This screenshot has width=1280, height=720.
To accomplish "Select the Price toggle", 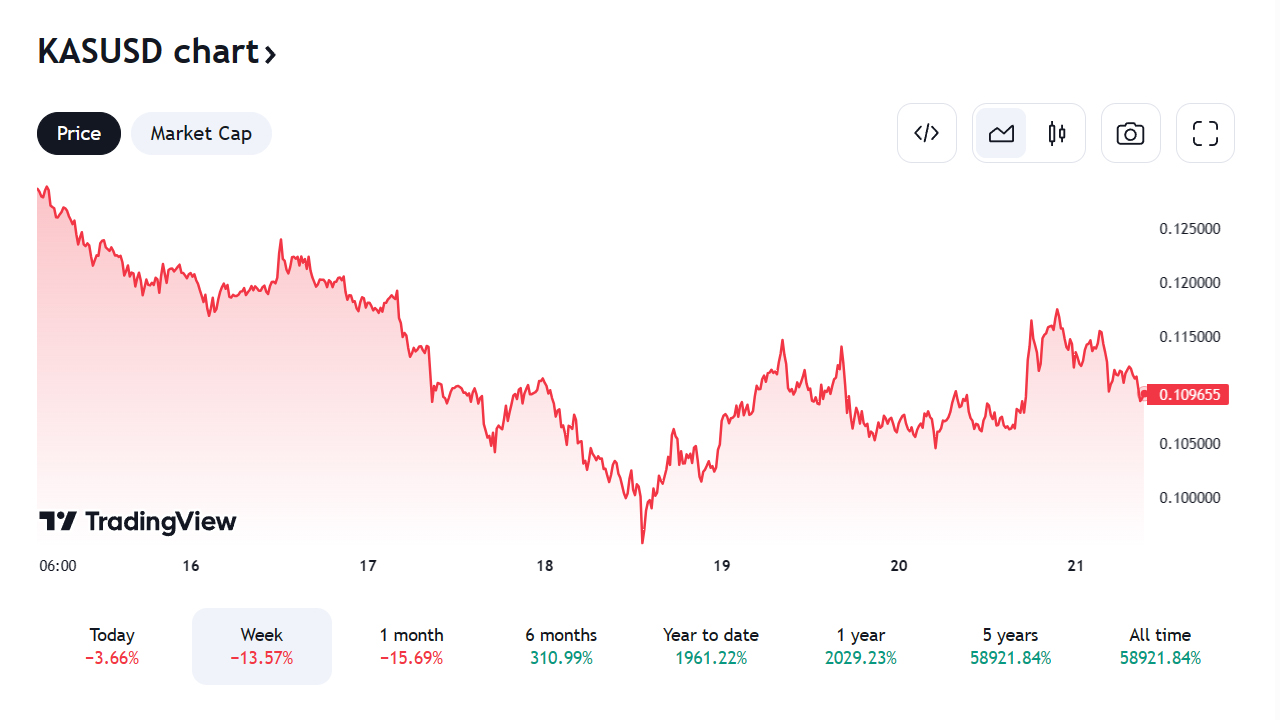I will [79, 133].
